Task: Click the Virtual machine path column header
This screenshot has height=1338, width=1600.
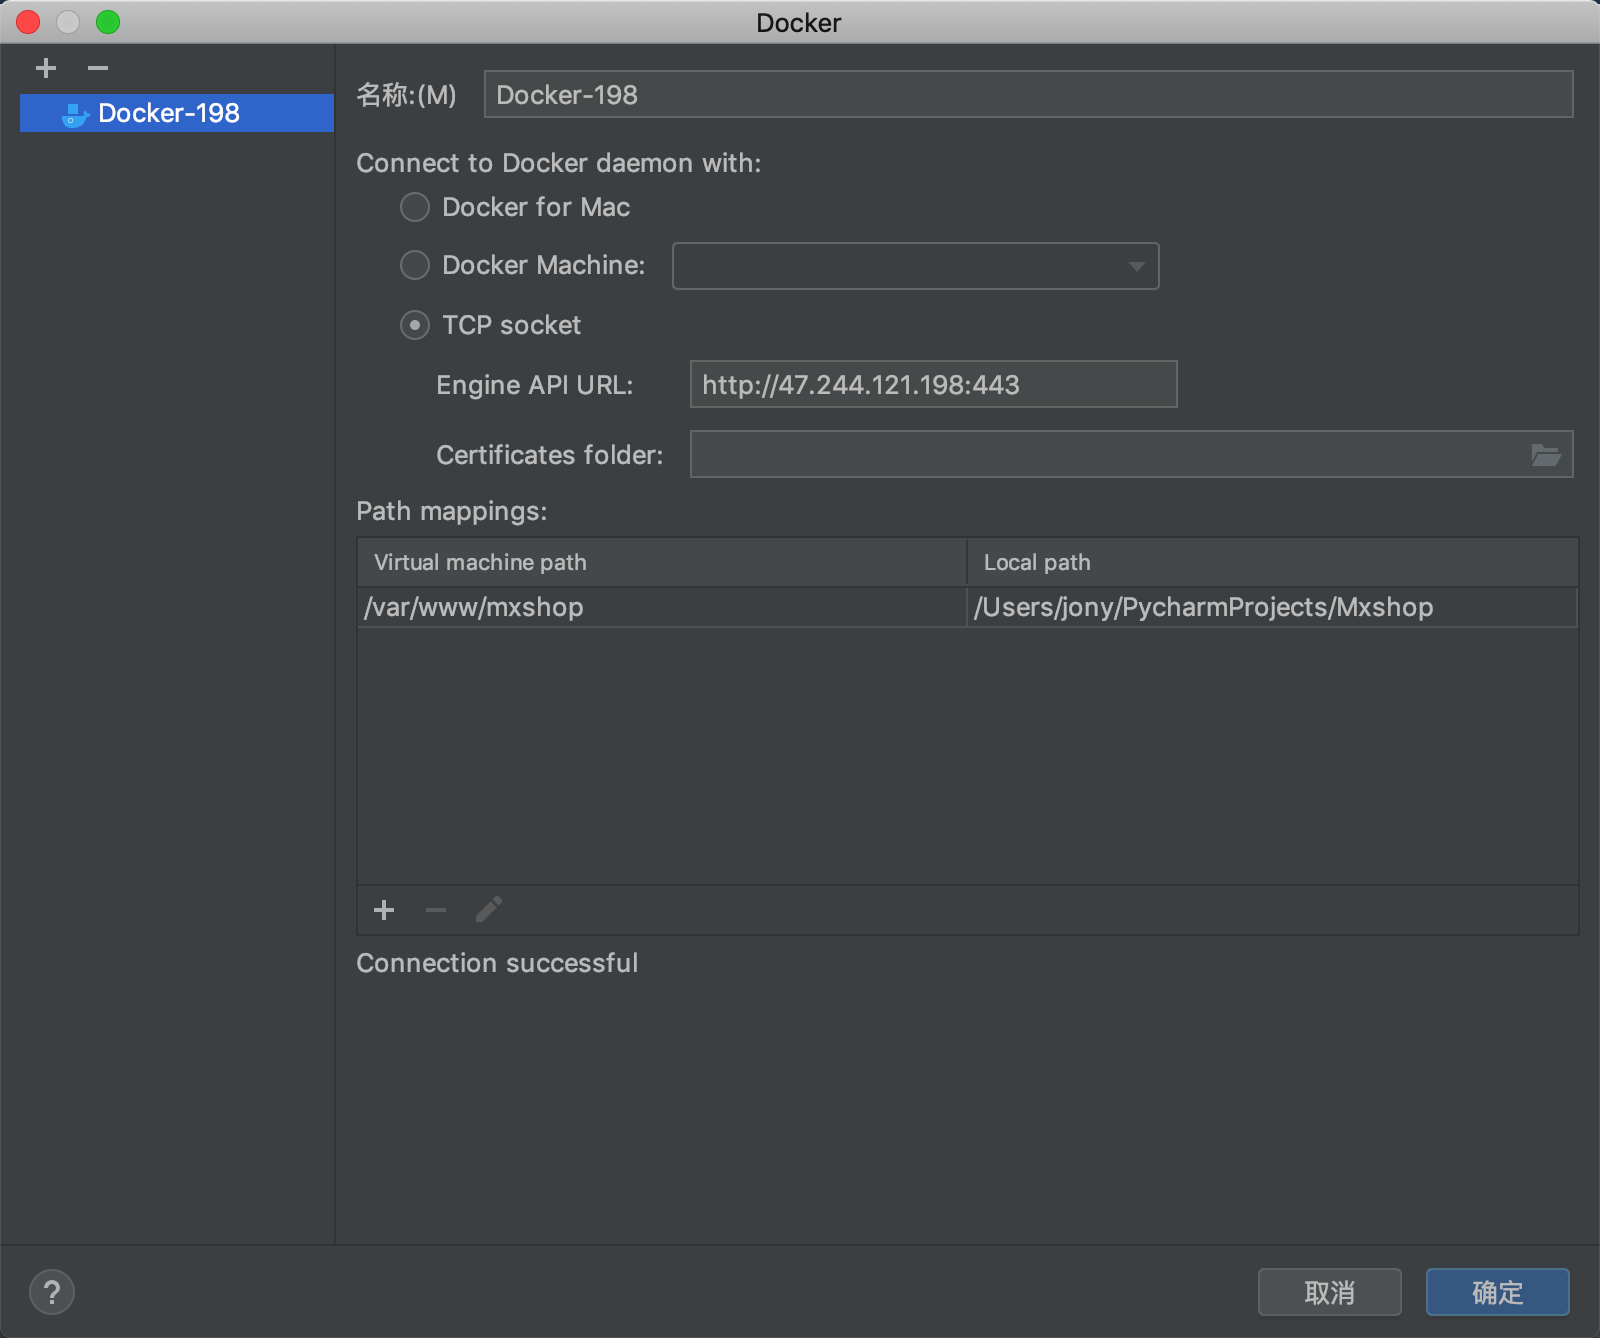Action: pyautogui.click(x=661, y=562)
